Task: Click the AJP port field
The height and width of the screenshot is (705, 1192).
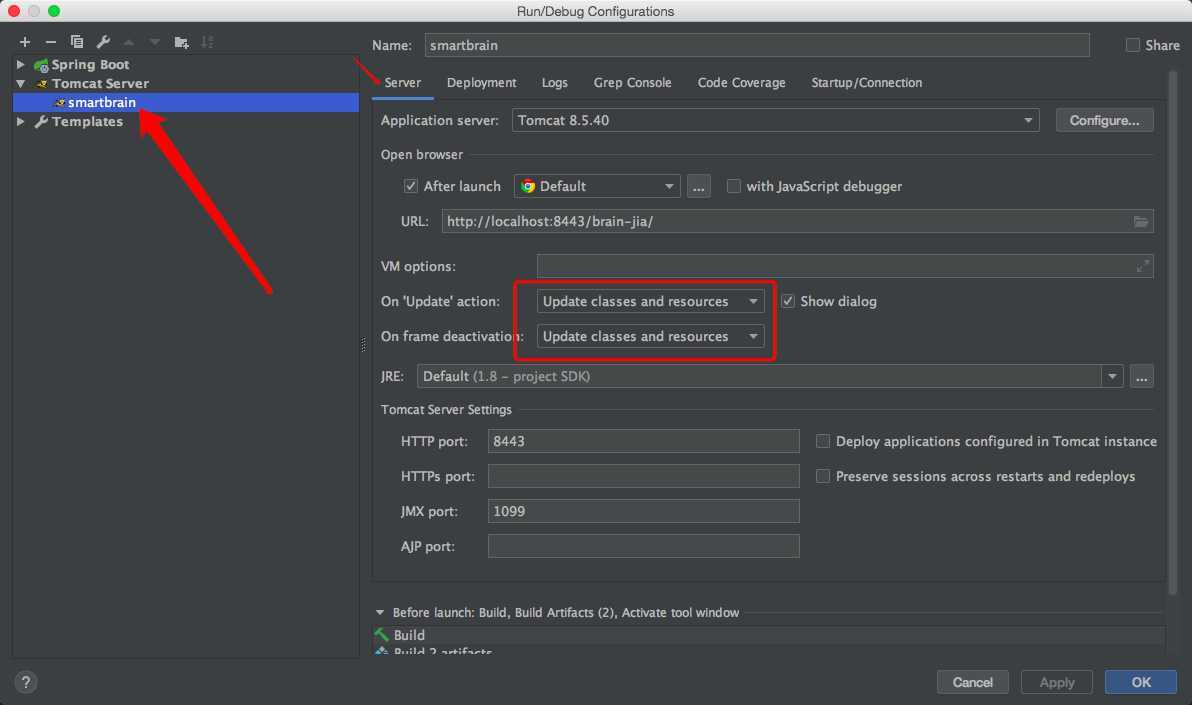Action: tap(643, 546)
